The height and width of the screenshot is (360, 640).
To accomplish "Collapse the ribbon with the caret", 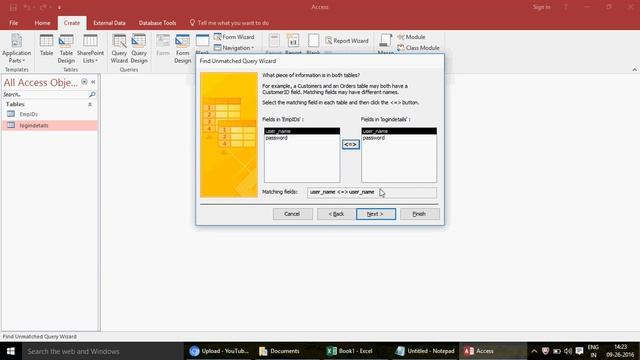I will pyautogui.click(x=634, y=70).
